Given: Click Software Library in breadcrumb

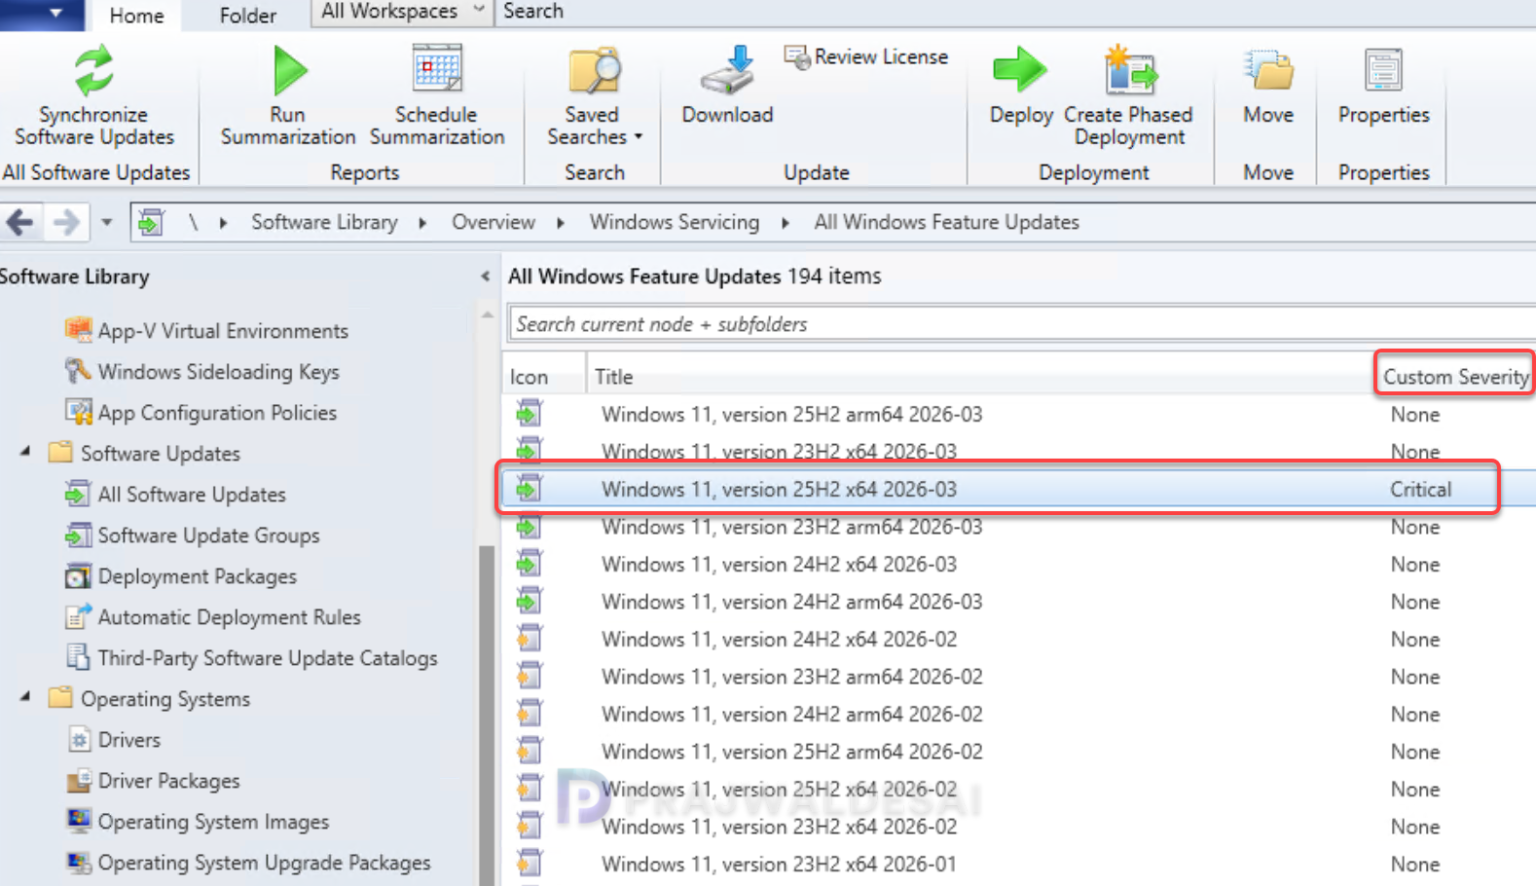Looking at the screenshot, I should click(324, 222).
